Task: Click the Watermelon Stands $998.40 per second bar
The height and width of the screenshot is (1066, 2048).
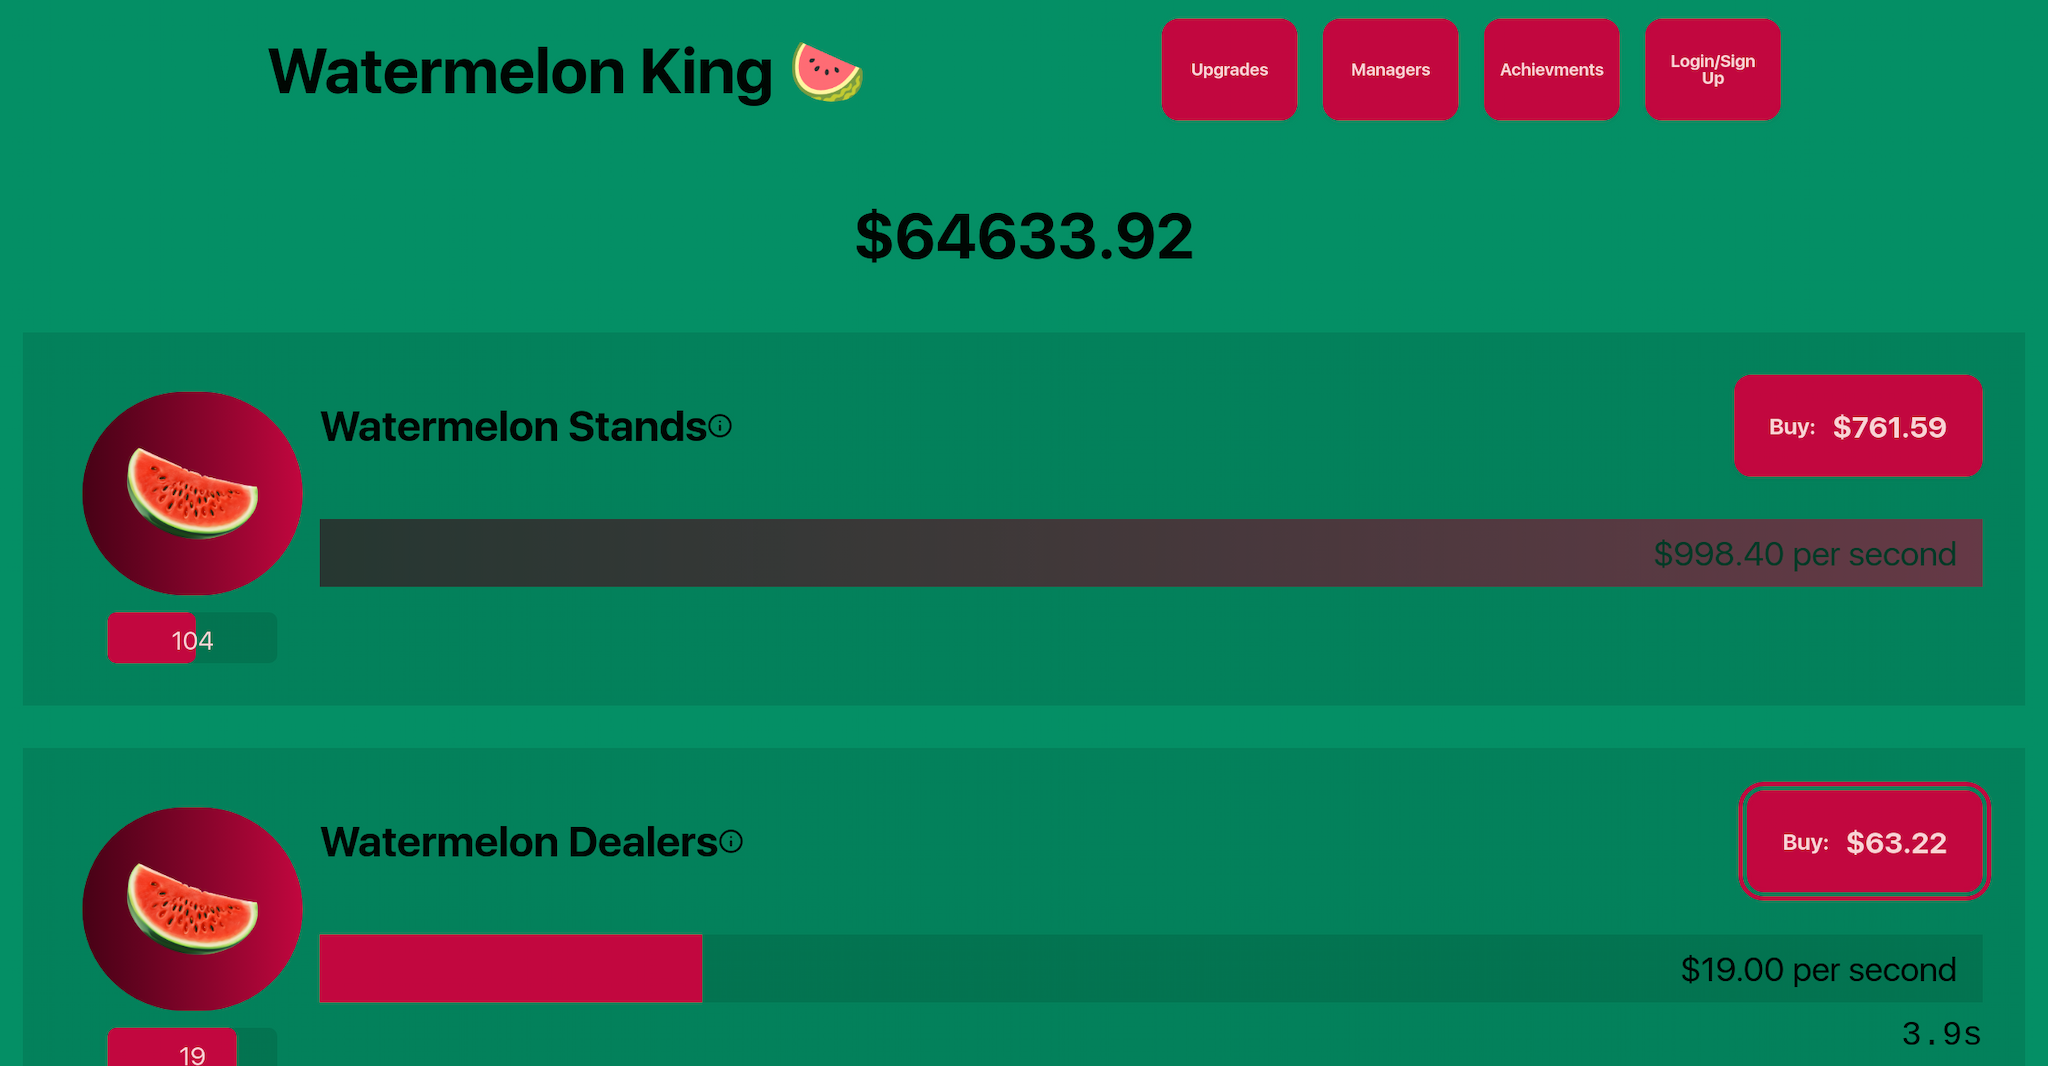Action: tap(1151, 553)
